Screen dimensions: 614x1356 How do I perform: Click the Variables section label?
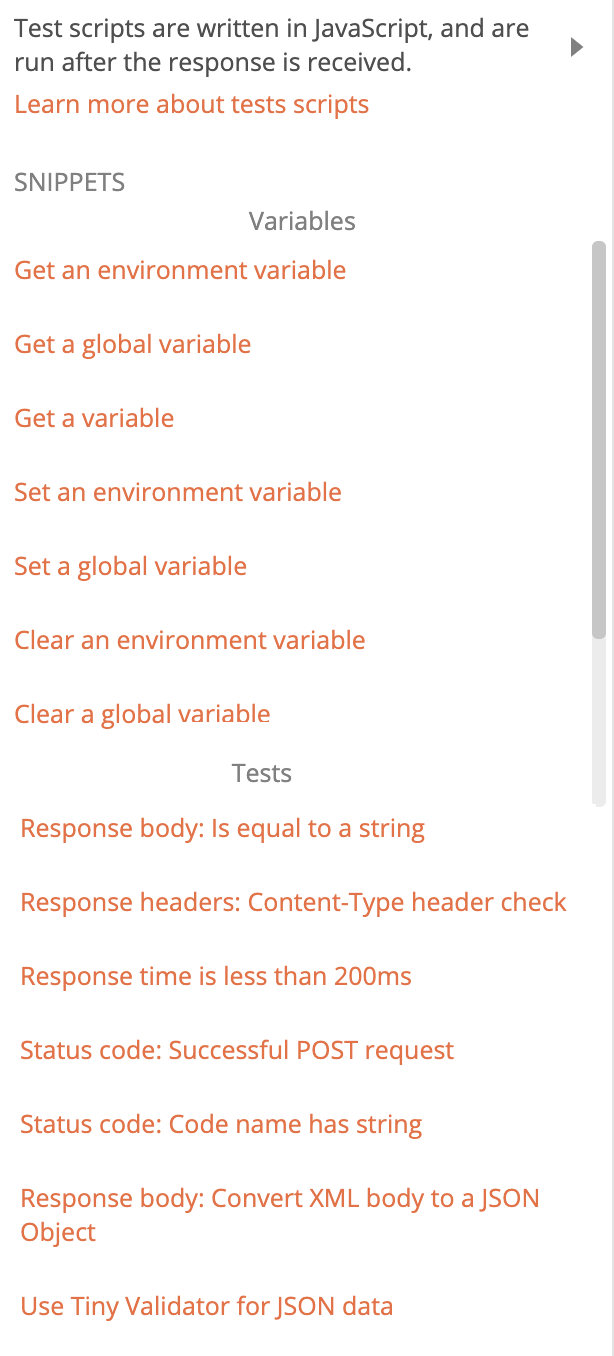tap(302, 221)
